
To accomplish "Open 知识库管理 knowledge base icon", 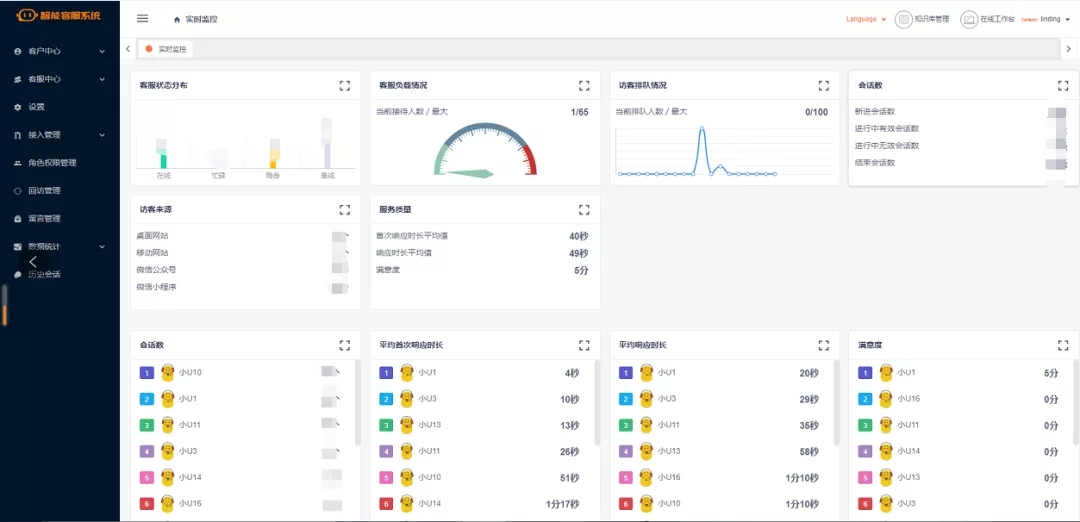I will click(904, 19).
